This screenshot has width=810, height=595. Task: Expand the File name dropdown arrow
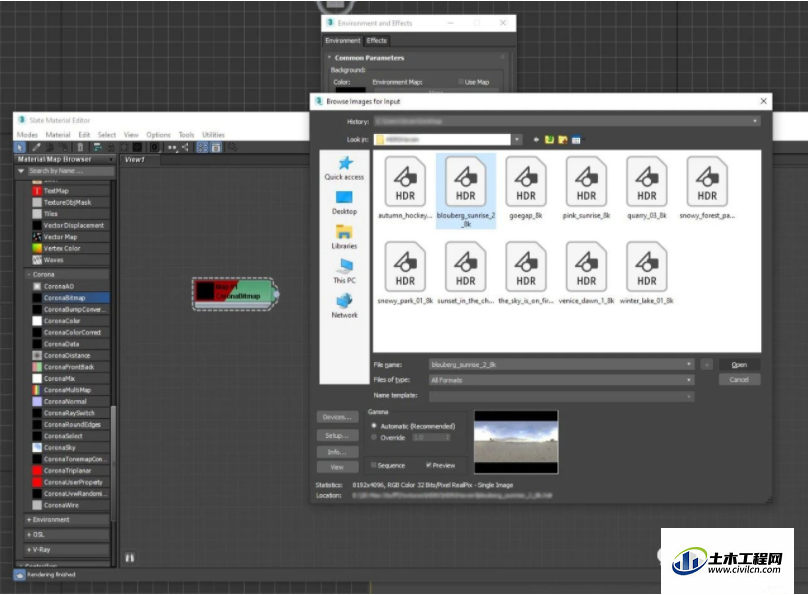(689, 365)
